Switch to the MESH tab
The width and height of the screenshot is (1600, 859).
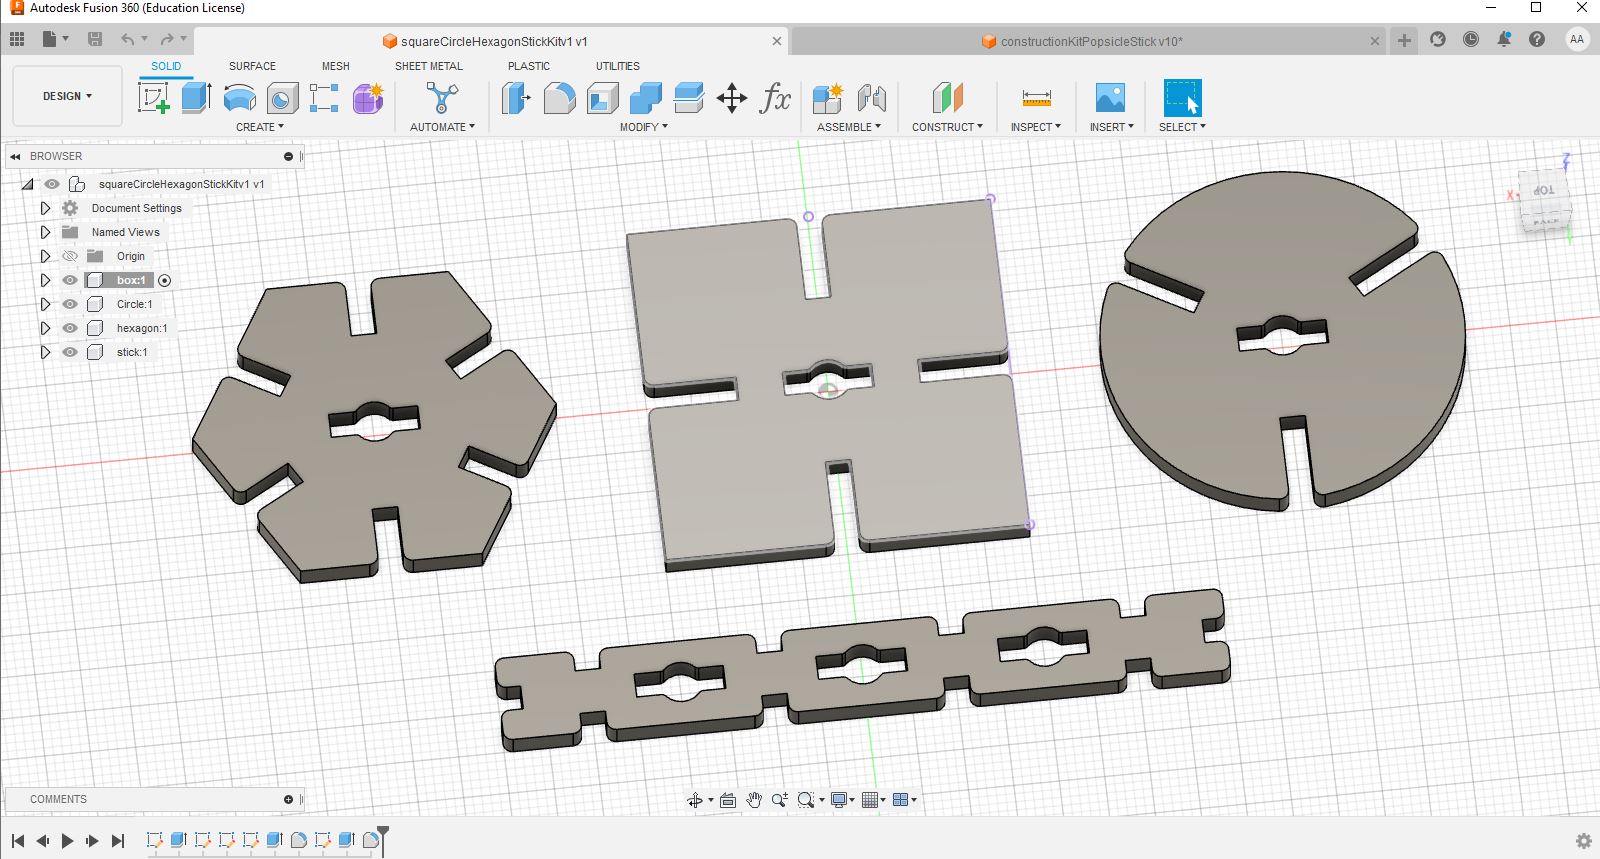[x=336, y=66]
